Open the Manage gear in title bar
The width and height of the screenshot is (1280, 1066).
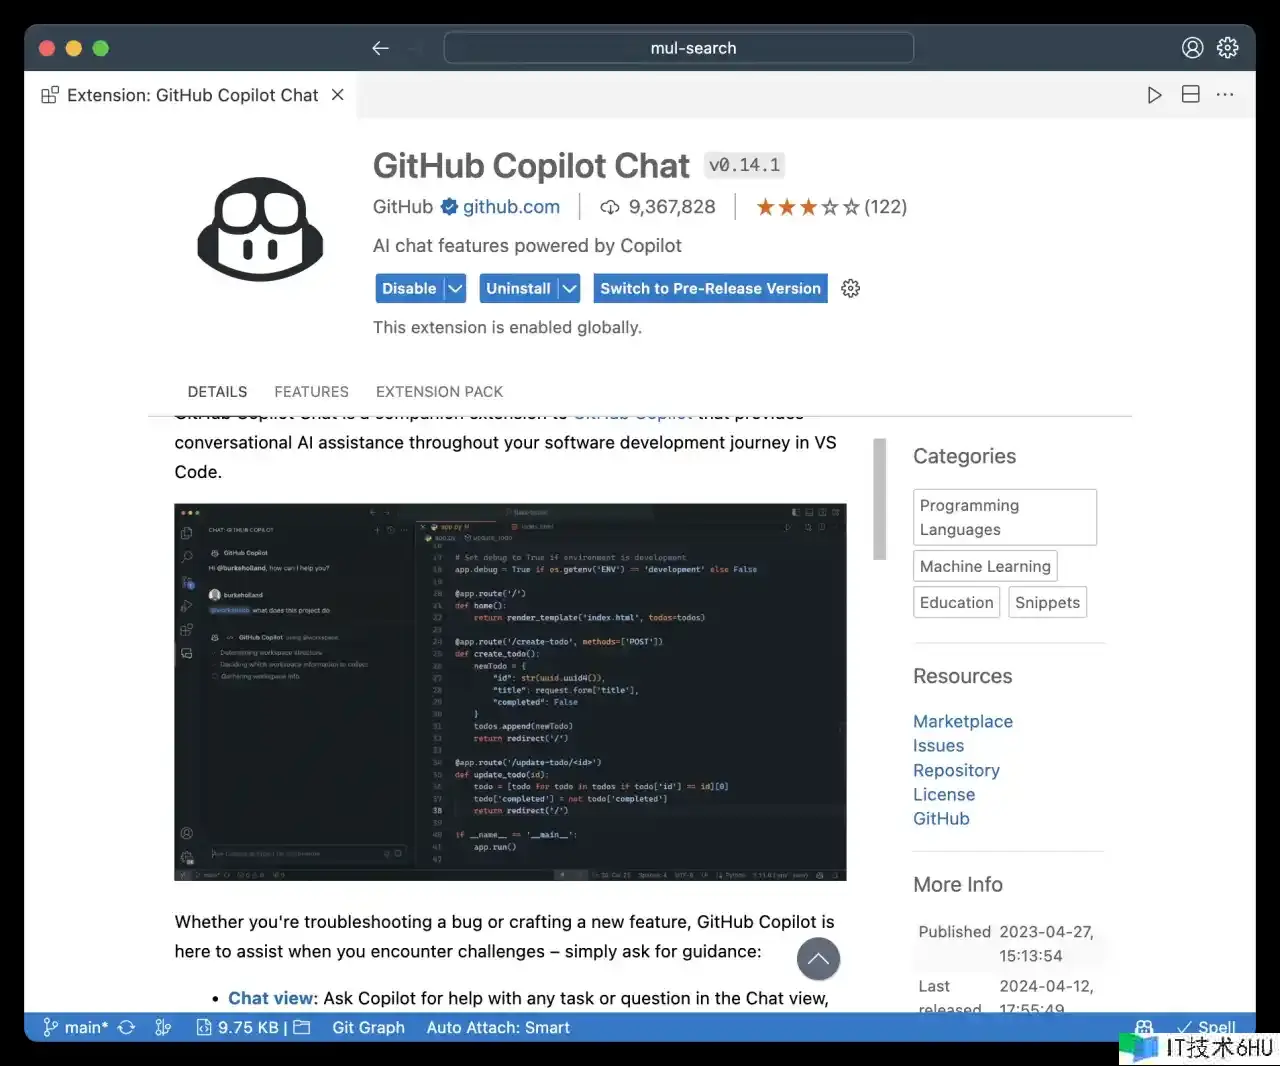[x=1228, y=48]
